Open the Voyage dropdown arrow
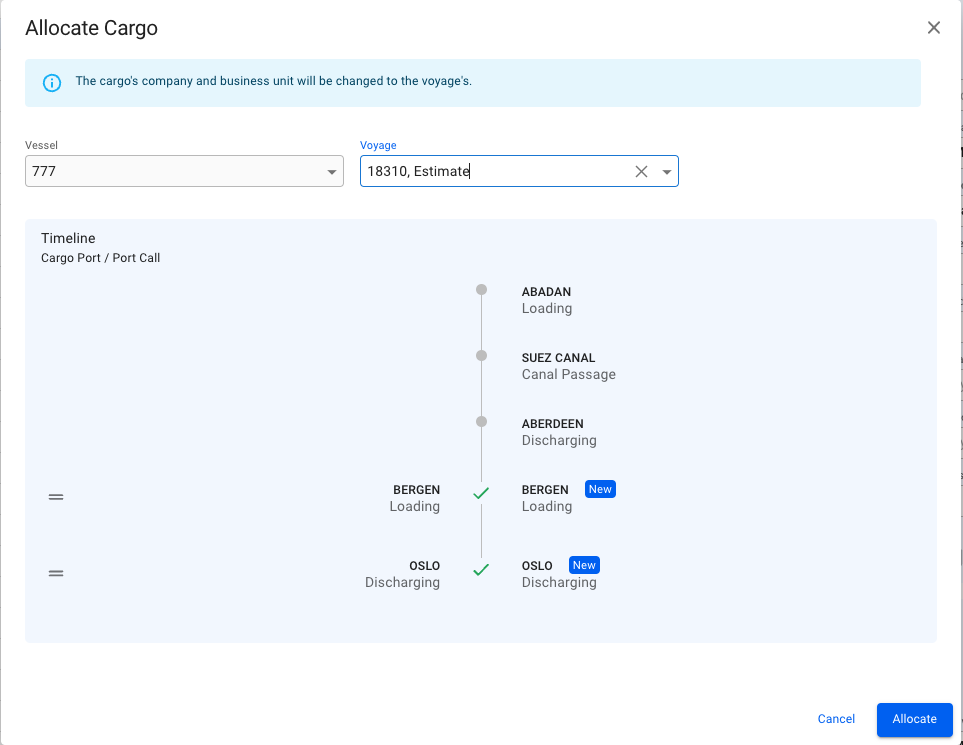This screenshot has width=963, height=745. [667, 172]
